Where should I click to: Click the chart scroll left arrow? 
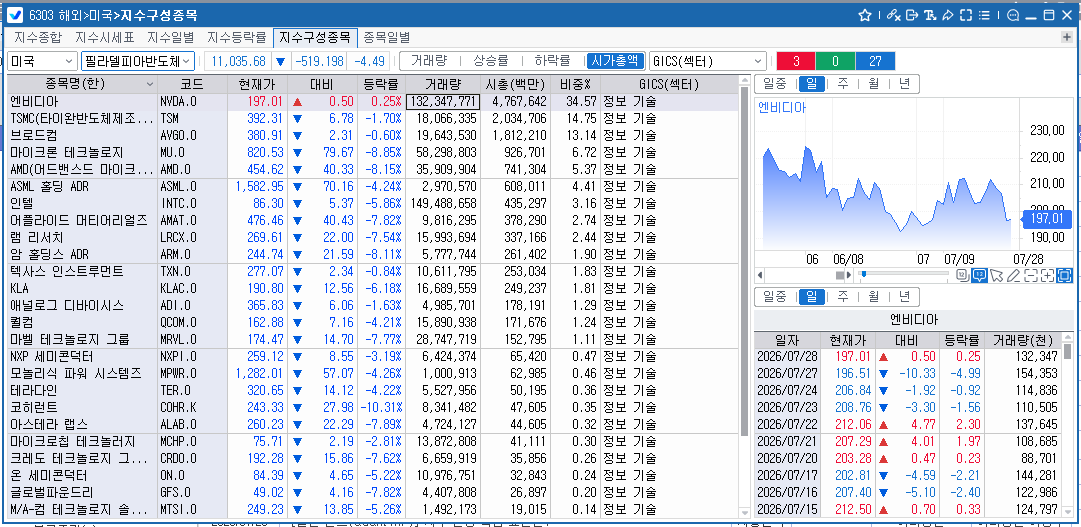760,275
